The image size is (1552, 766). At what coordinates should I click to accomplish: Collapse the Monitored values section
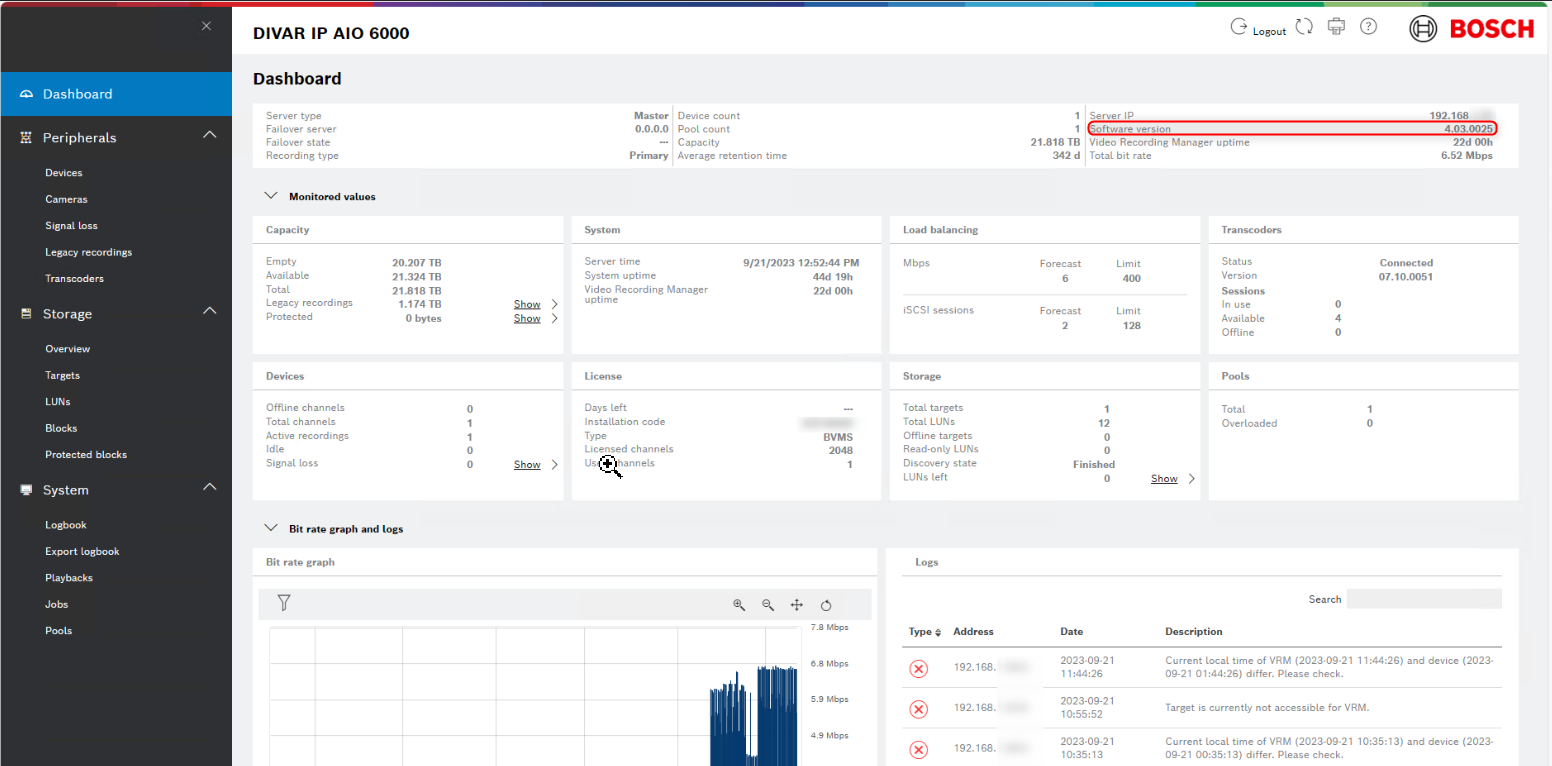(271, 197)
